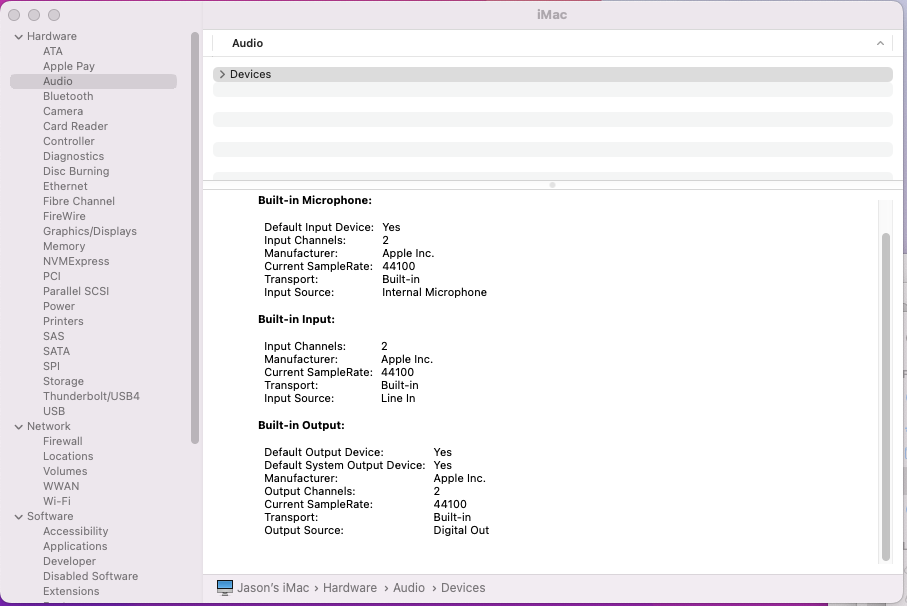Click the Default System Output Device label
Screen dimensions: 907x606
(x=345, y=465)
